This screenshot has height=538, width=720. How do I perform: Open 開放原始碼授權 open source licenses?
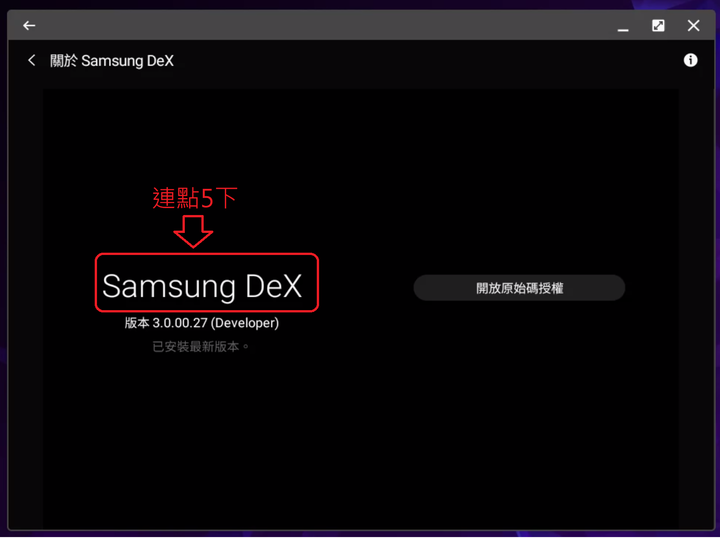point(519,288)
